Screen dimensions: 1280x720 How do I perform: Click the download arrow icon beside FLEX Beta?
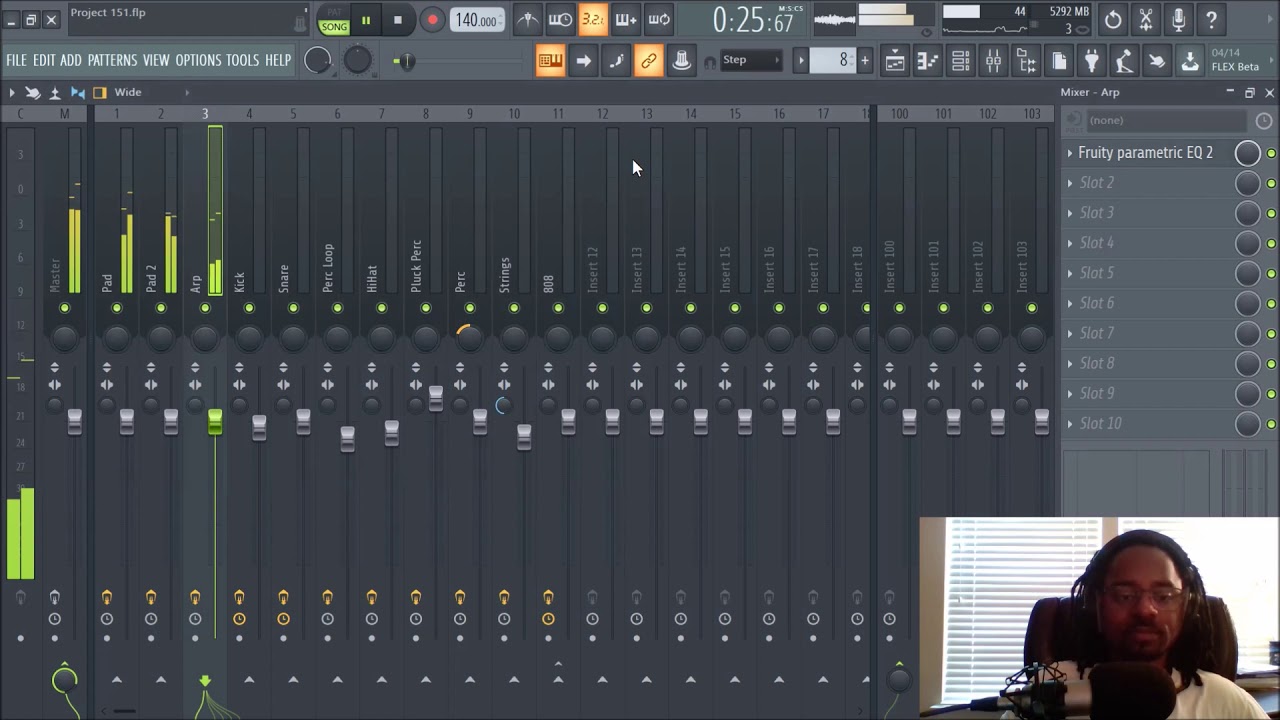pos(1190,61)
